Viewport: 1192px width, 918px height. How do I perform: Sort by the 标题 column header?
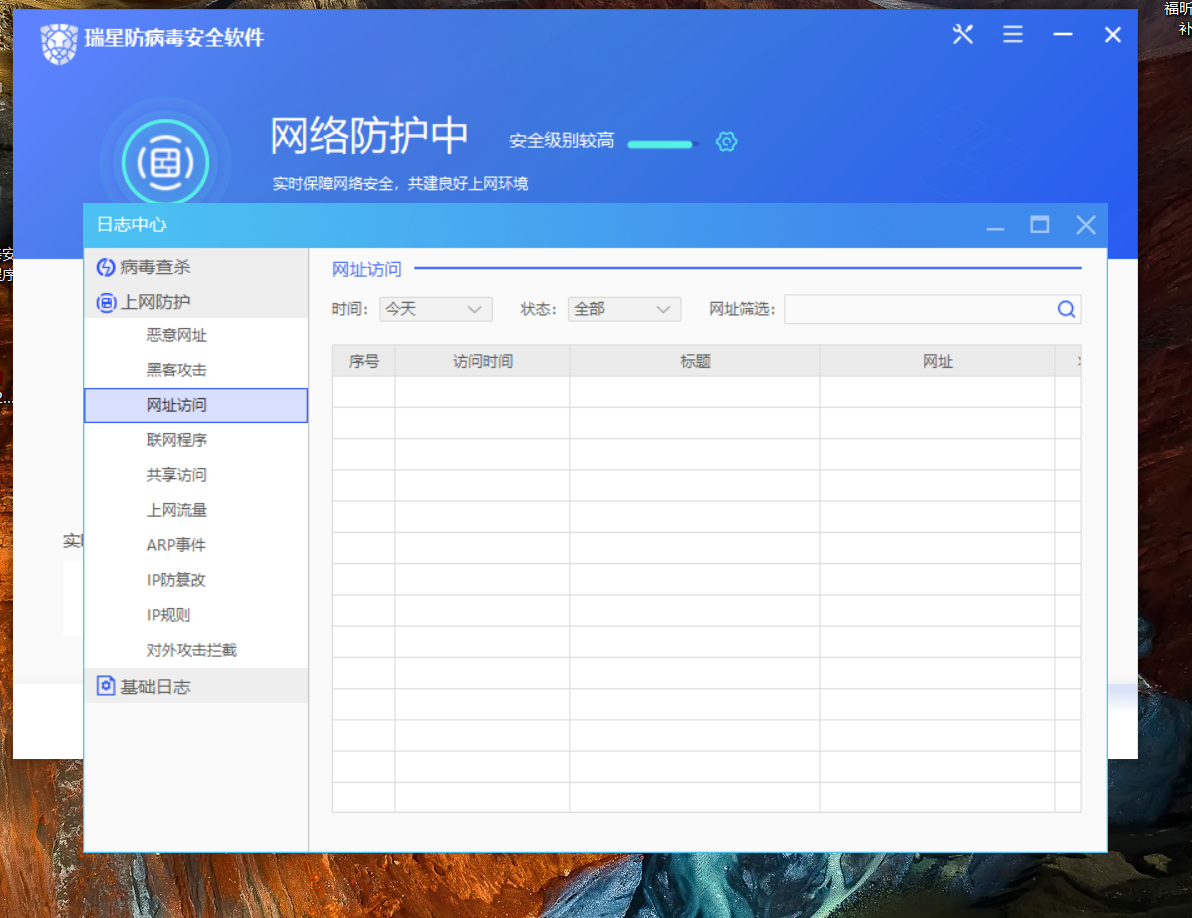click(x=695, y=361)
